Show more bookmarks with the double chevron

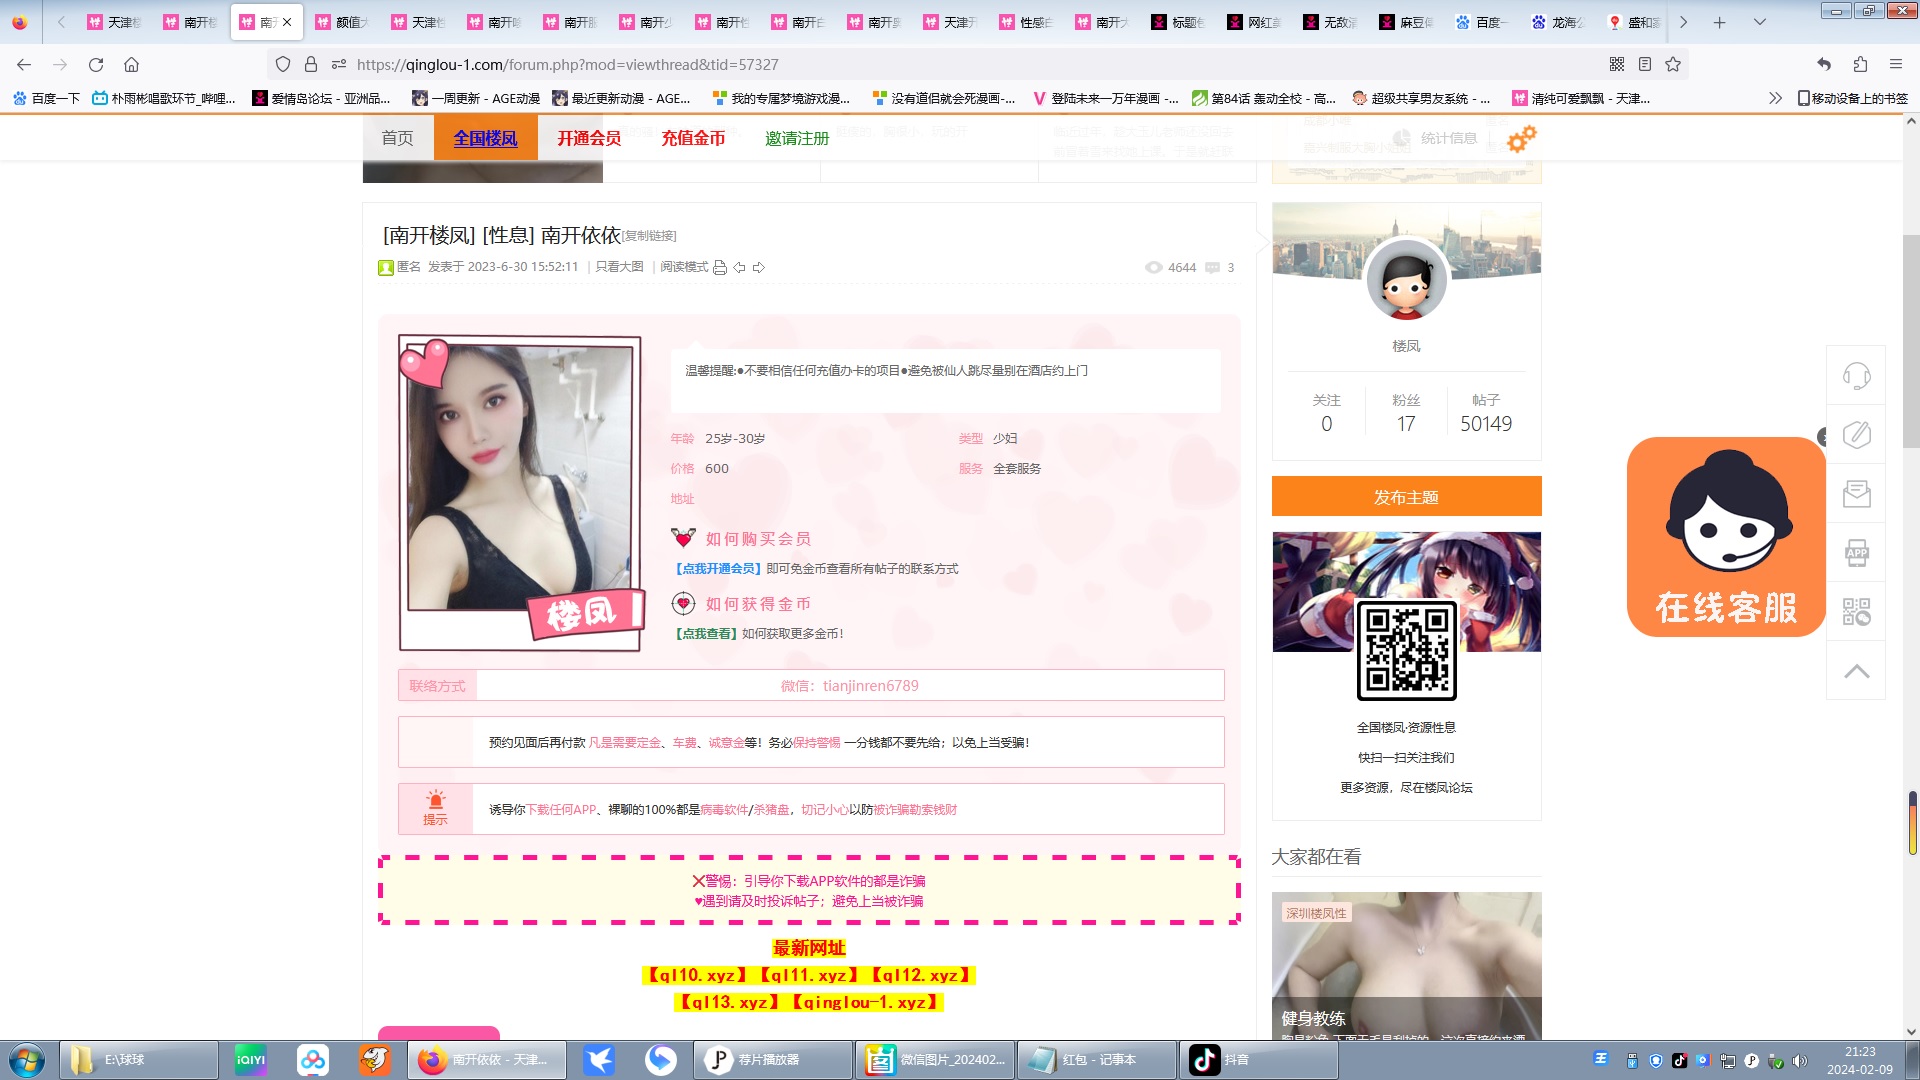coord(1775,98)
